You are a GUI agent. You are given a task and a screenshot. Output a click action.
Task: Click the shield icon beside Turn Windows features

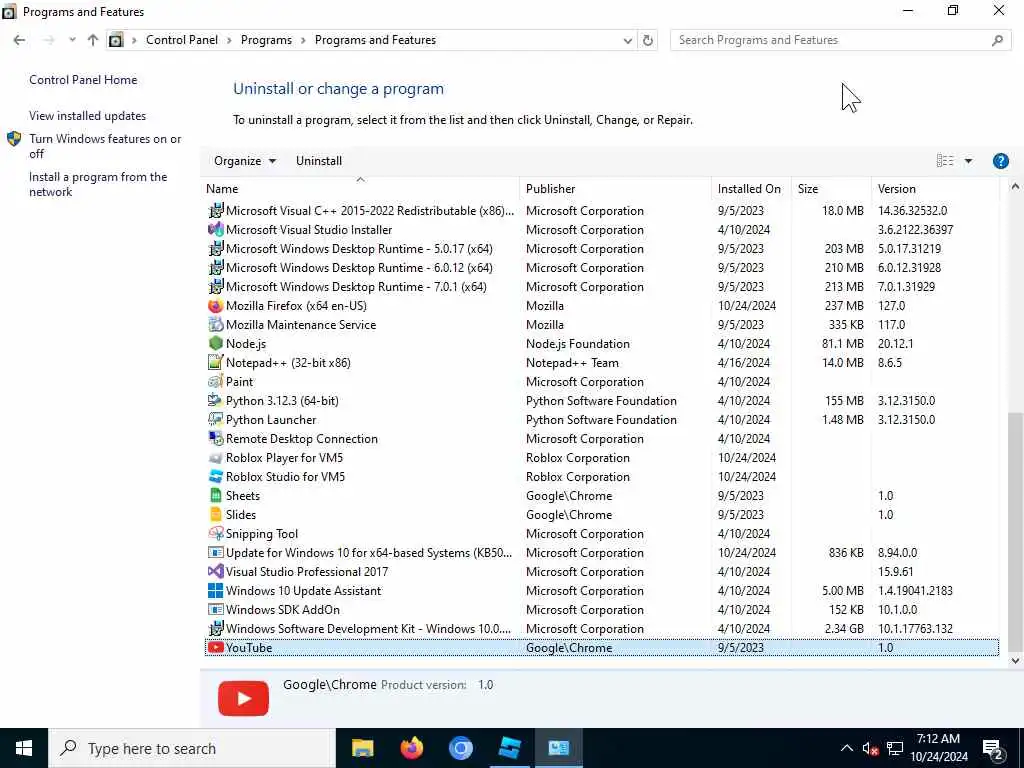pos(14,138)
